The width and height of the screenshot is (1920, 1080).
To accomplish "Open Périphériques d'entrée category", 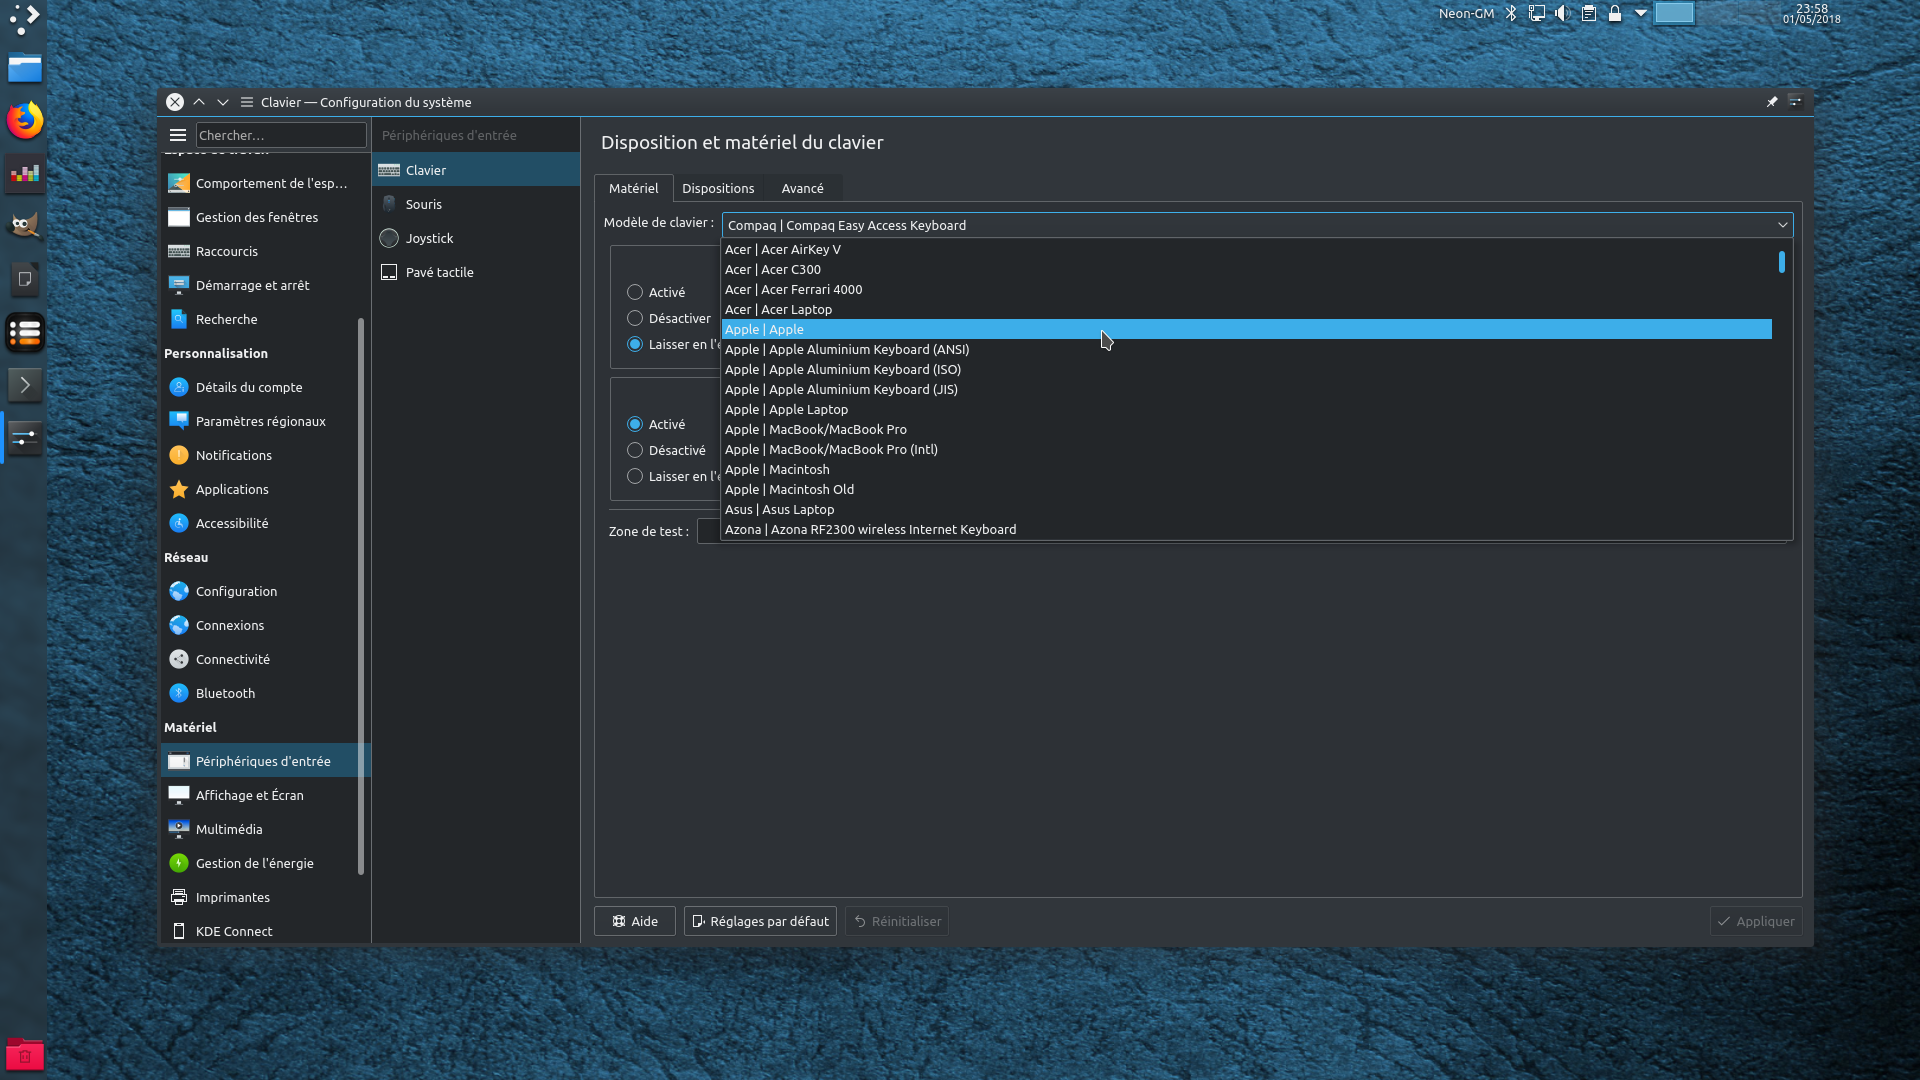I will point(266,761).
